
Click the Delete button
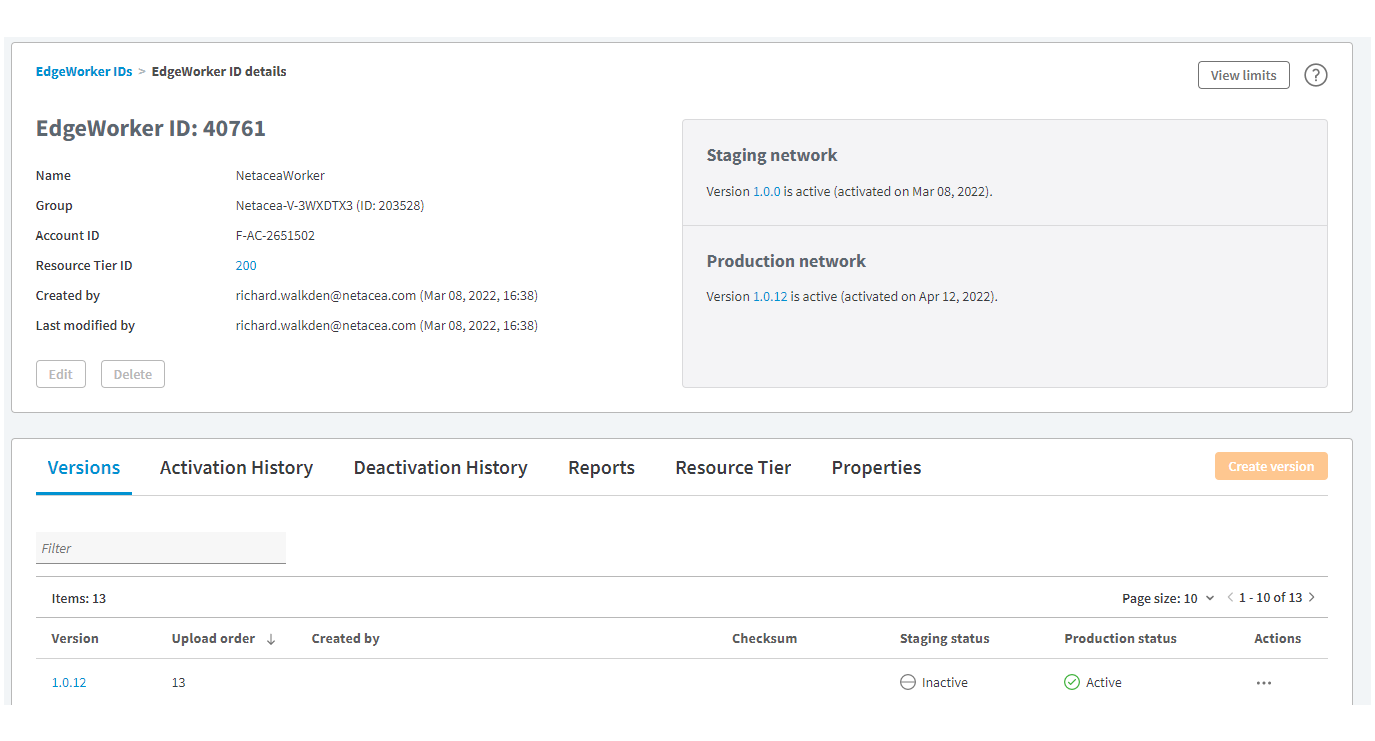click(133, 374)
